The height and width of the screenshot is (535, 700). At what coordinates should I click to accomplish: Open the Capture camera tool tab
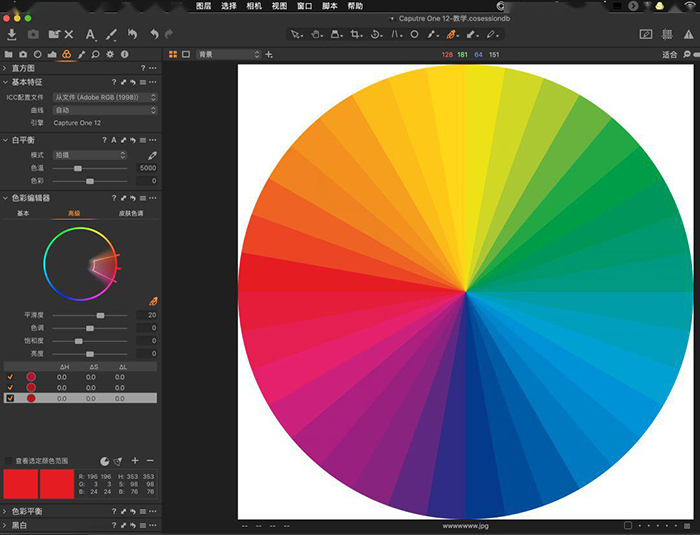(23, 54)
